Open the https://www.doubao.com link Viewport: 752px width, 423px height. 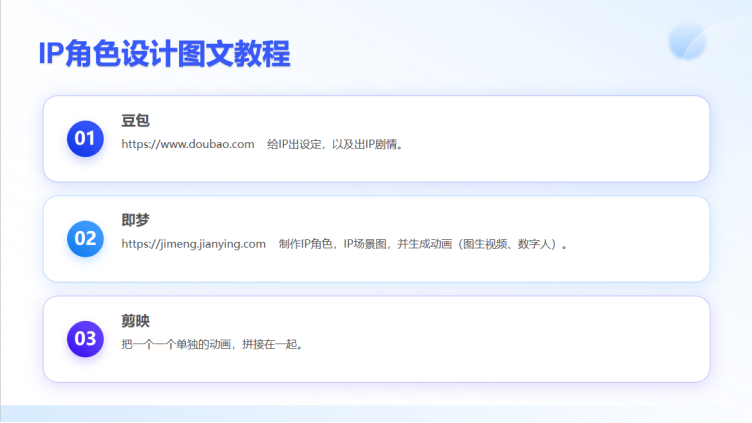188,144
